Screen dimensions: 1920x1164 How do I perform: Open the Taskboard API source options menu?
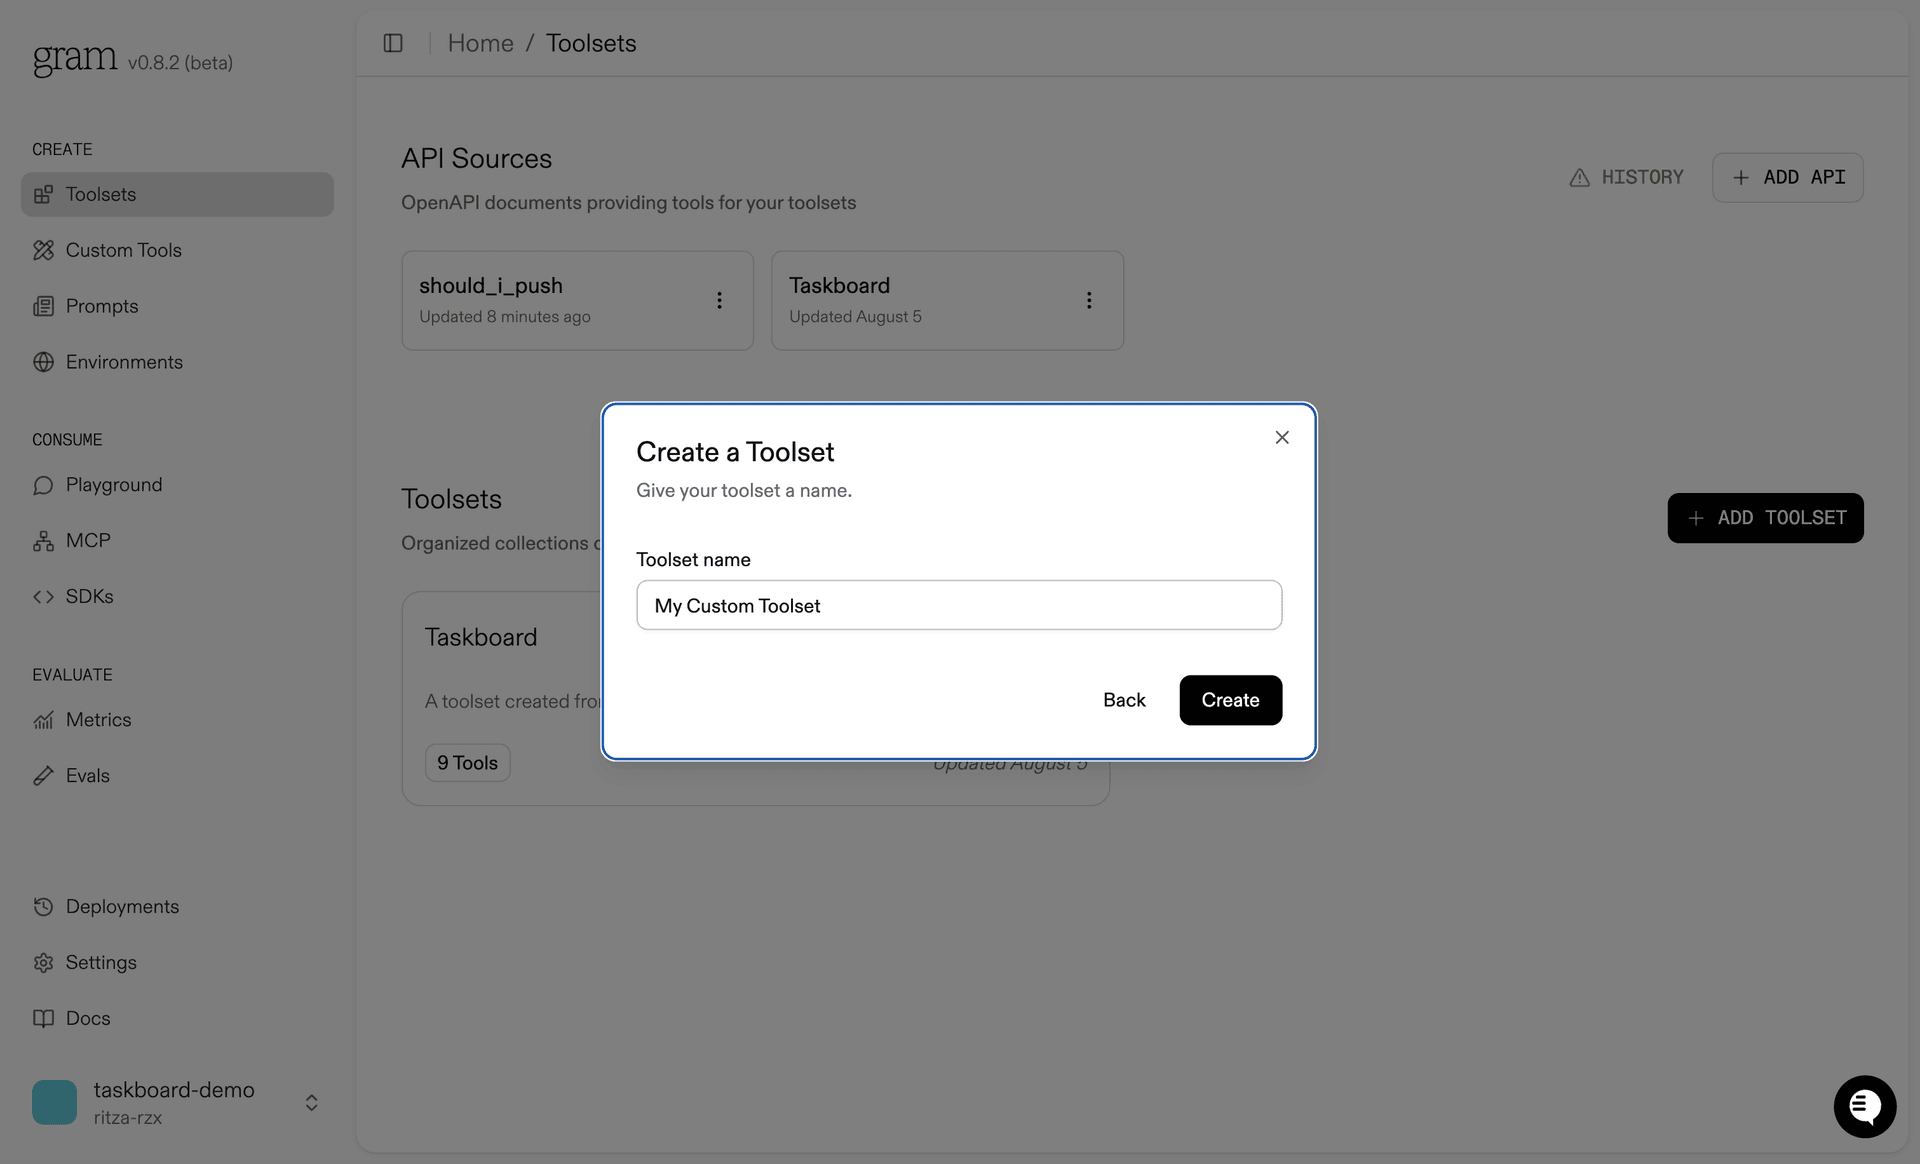[1089, 300]
